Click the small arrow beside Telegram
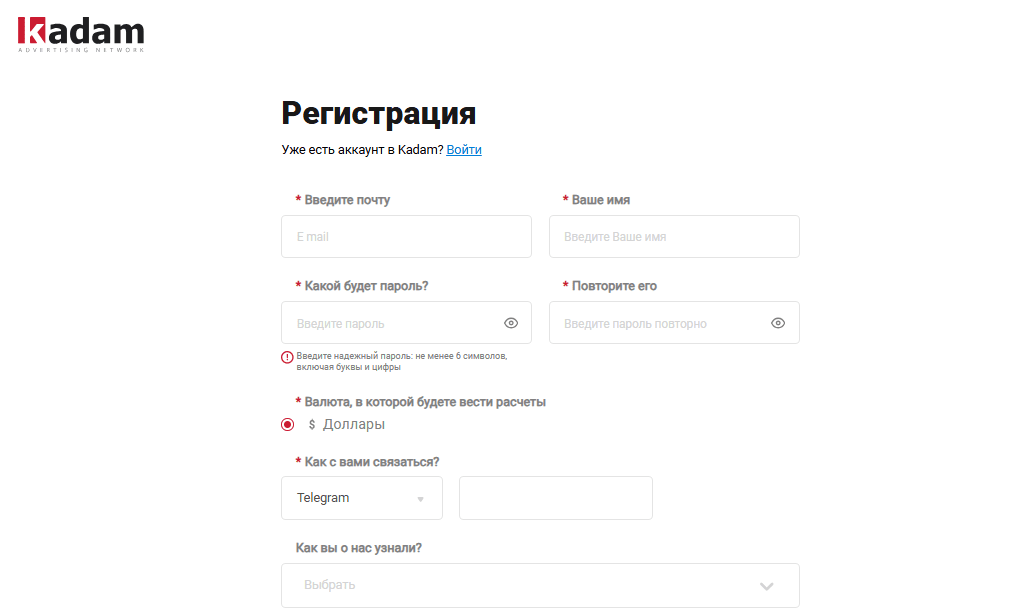This screenshot has height=613, width=1036. [421, 499]
